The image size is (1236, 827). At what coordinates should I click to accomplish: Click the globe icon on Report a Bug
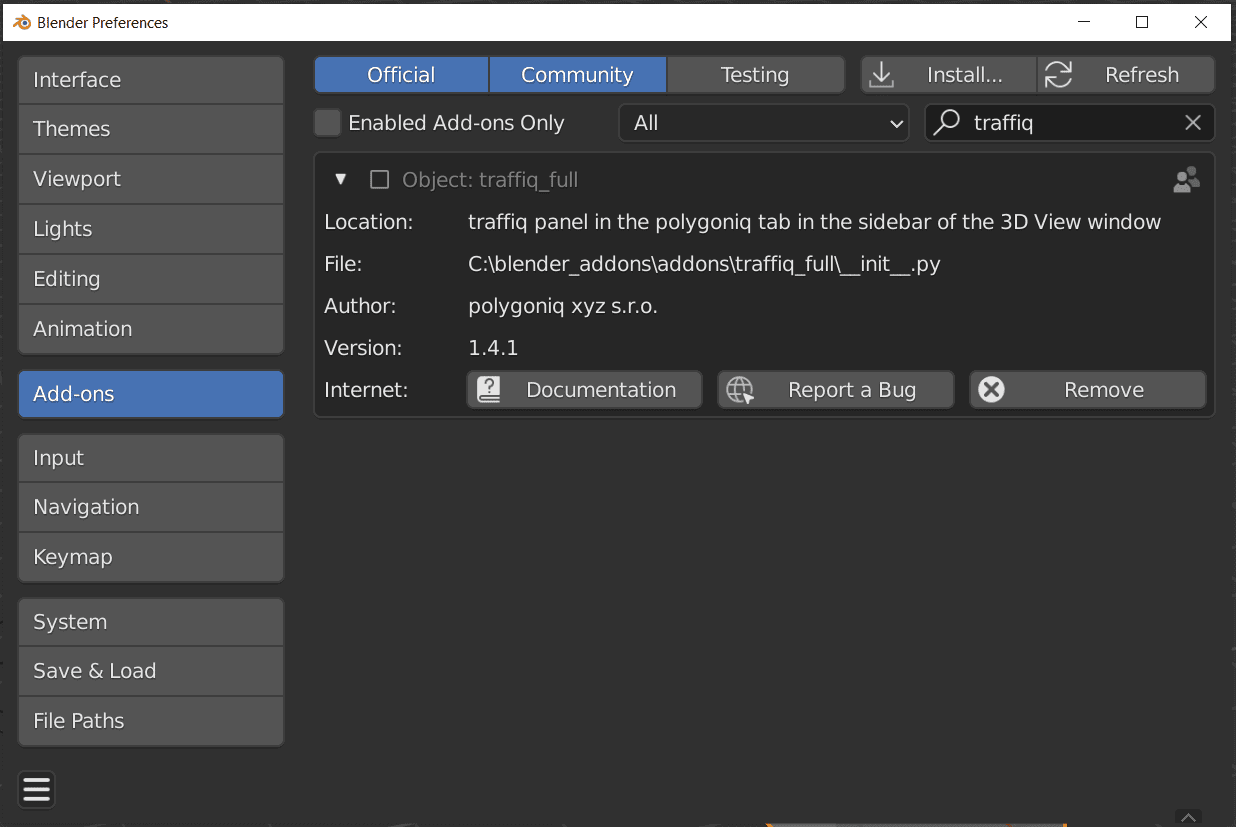740,390
